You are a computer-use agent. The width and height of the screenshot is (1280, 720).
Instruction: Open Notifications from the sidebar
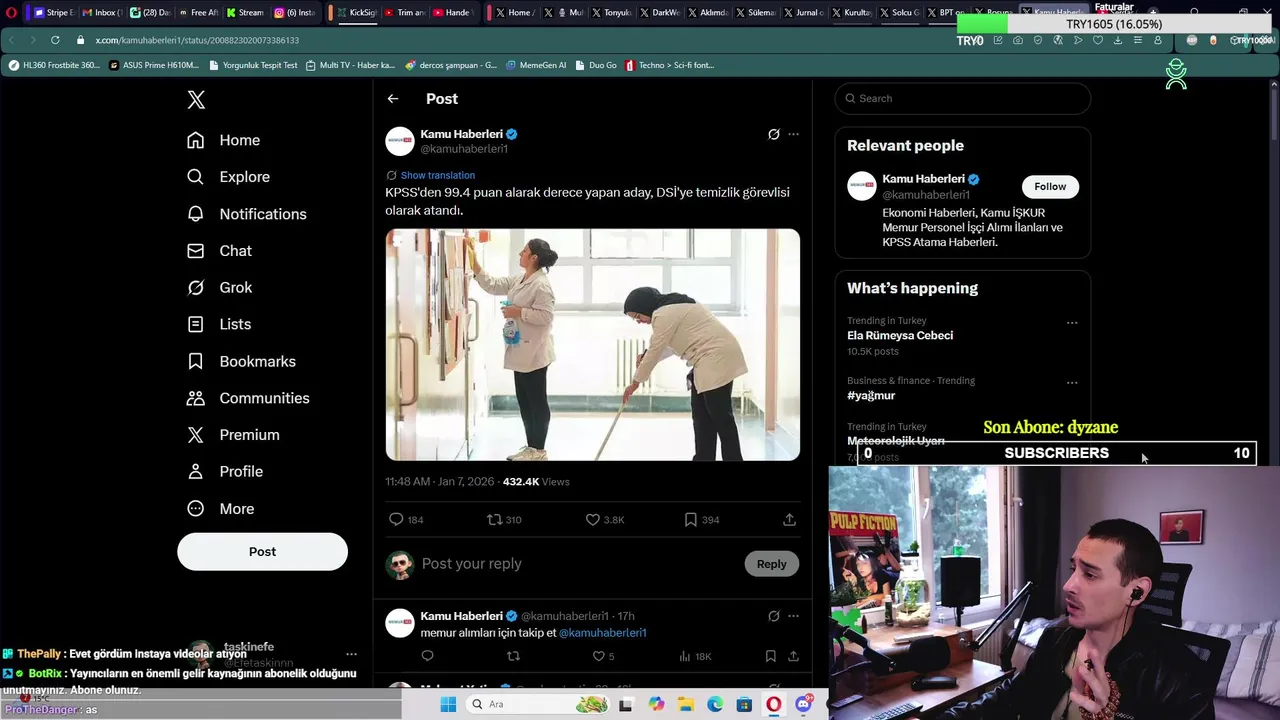[246, 214]
